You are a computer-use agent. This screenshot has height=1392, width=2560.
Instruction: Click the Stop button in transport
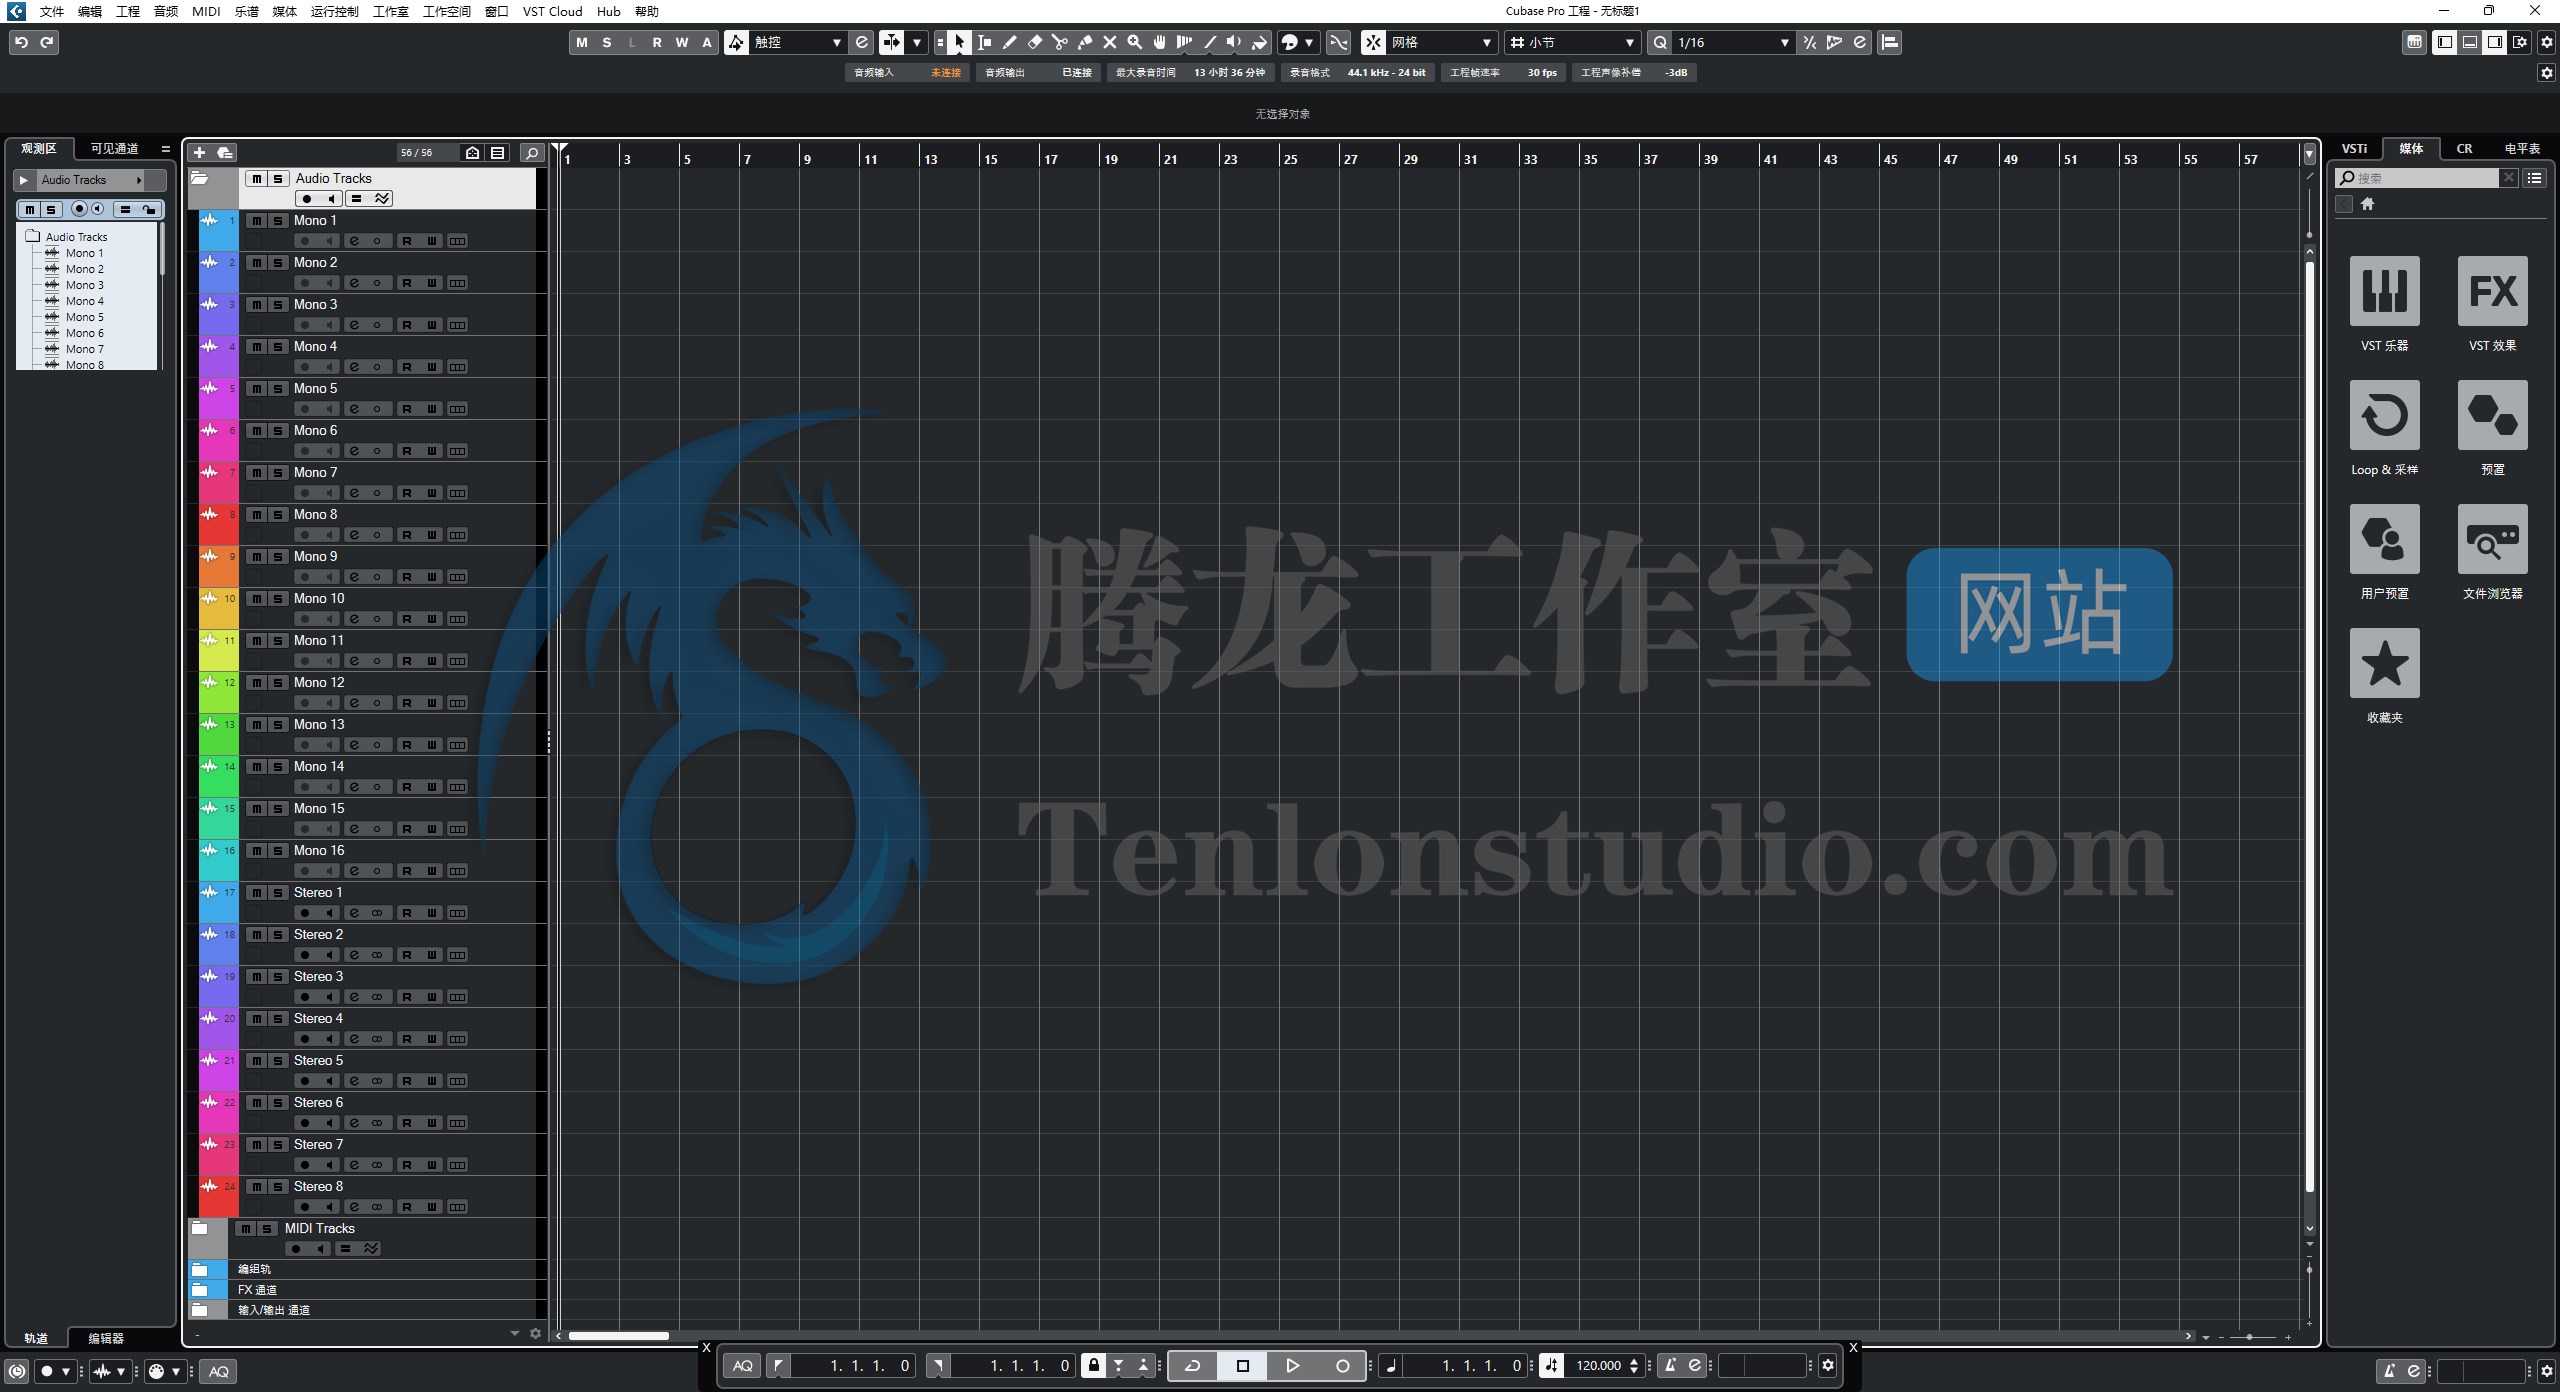[1242, 1365]
